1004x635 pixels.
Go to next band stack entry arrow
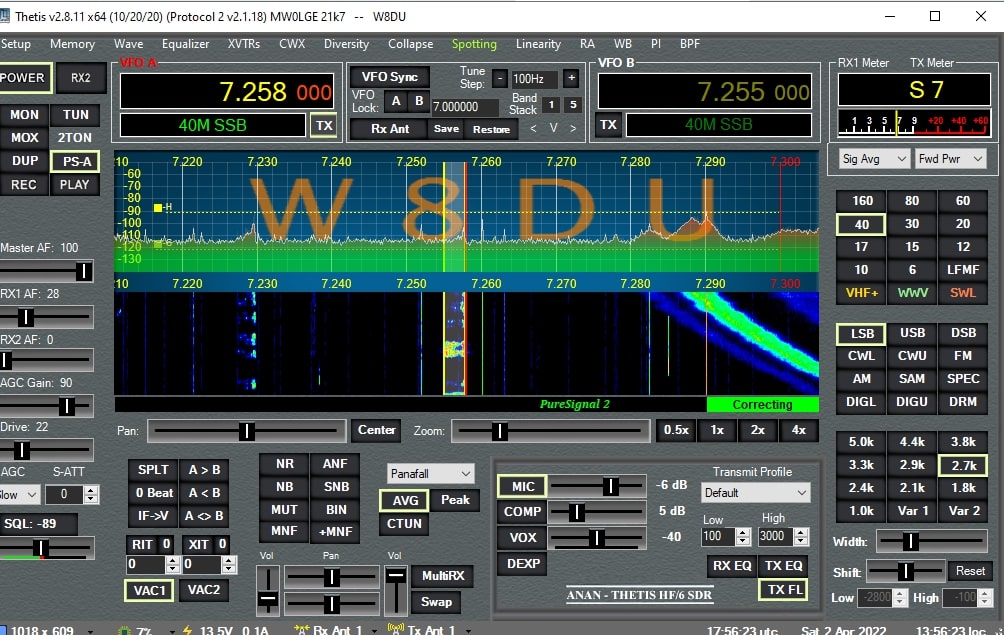(573, 128)
